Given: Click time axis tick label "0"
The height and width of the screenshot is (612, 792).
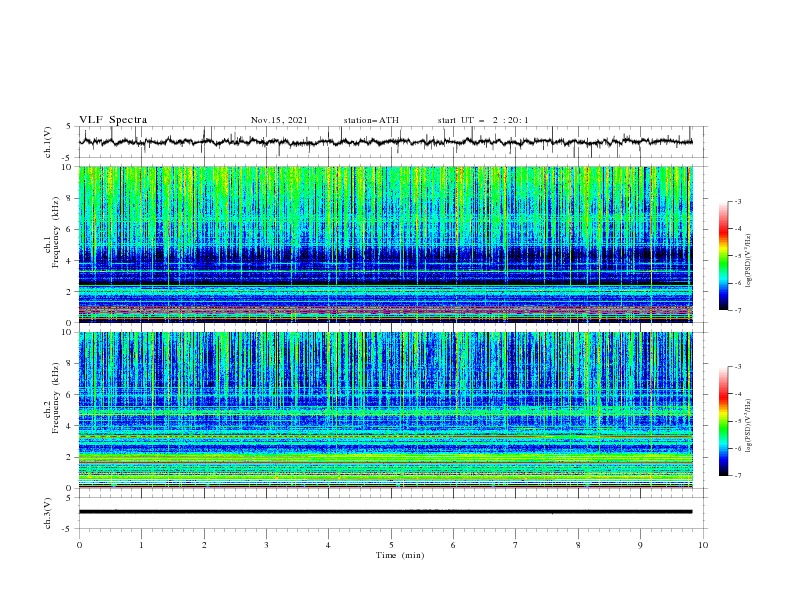Looking at the screenshot, I should pyautogui.click(x=79, y=545).
